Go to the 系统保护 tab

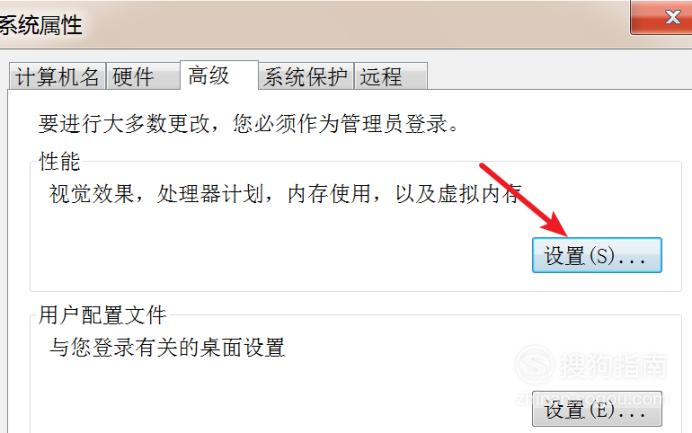[305, 76]
